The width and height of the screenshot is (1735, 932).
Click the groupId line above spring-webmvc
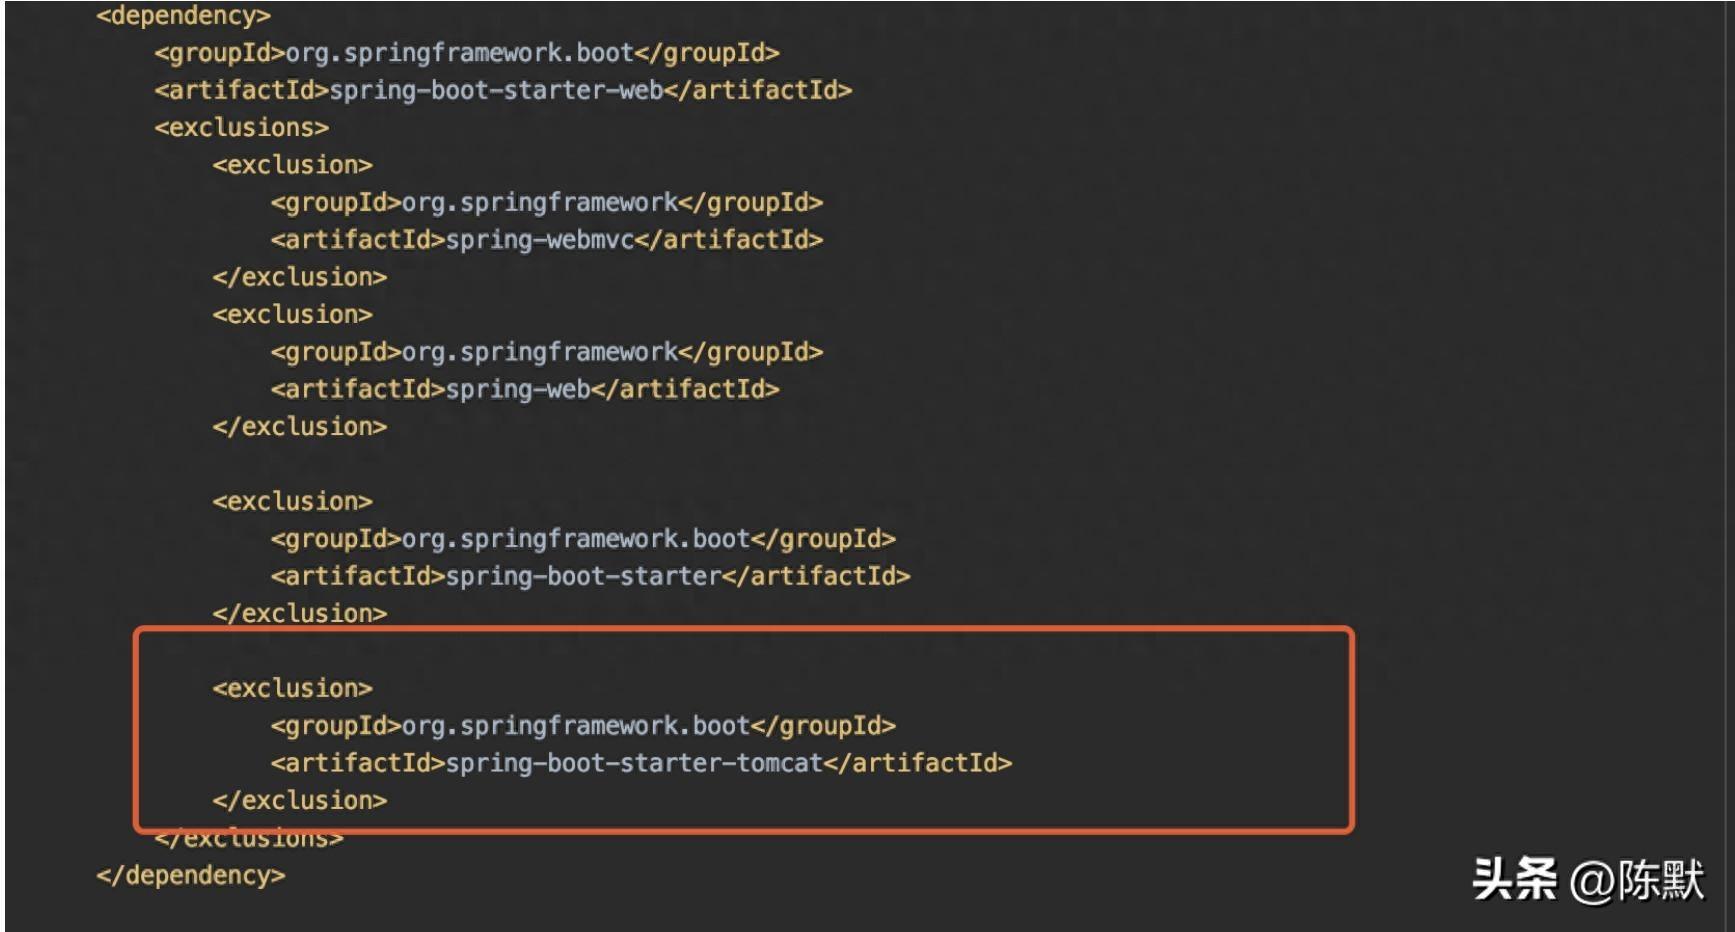[546, 203]
